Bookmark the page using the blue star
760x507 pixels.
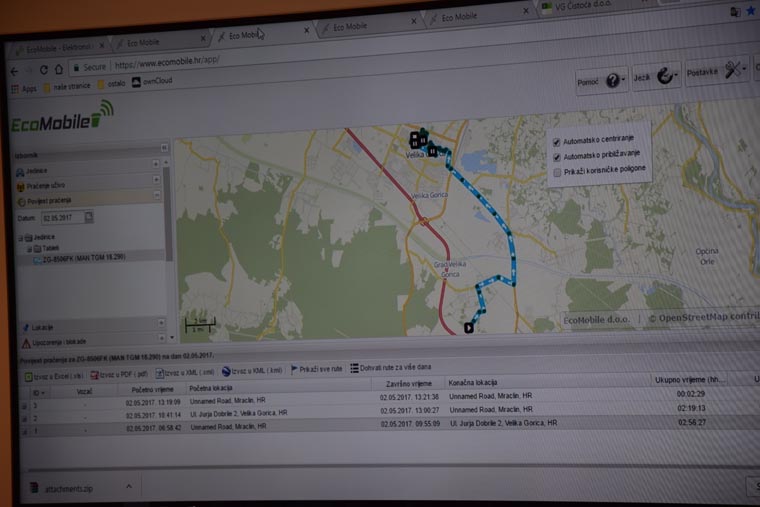pos(751,11)
